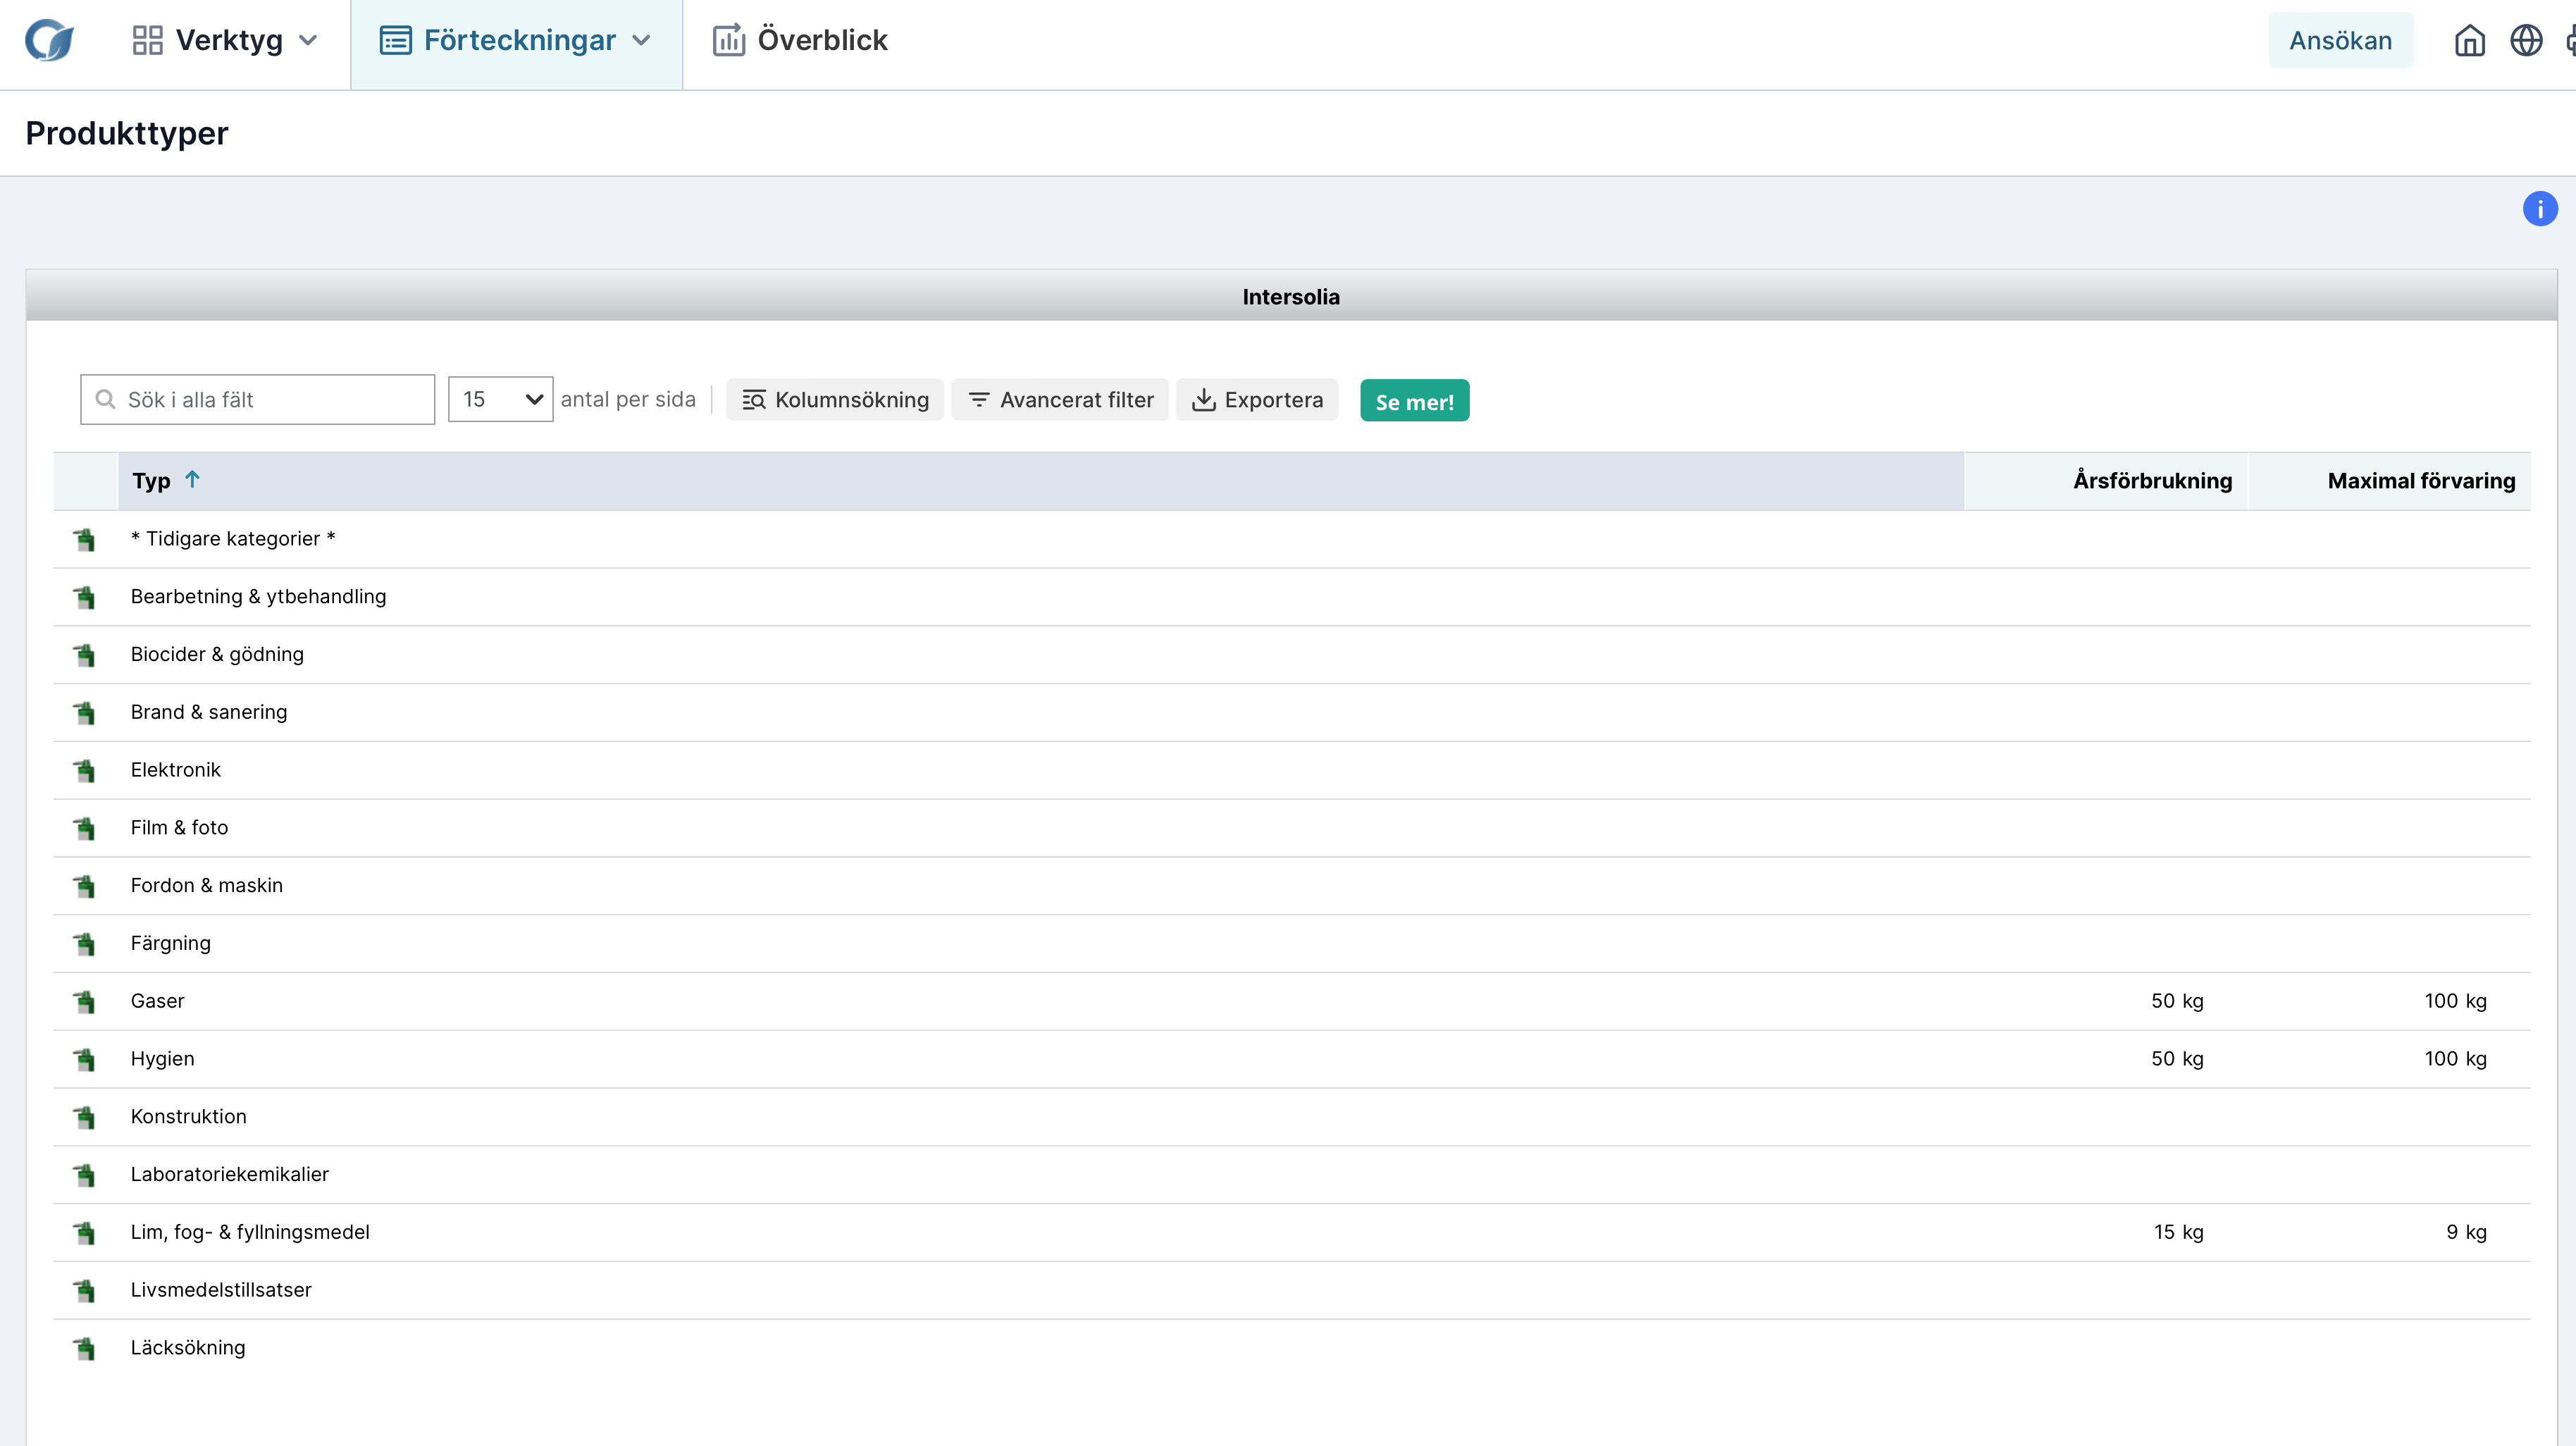Screen dimensions: 2576x1446
Task: Click Exportera to download list
Action: coord(1257,400)
